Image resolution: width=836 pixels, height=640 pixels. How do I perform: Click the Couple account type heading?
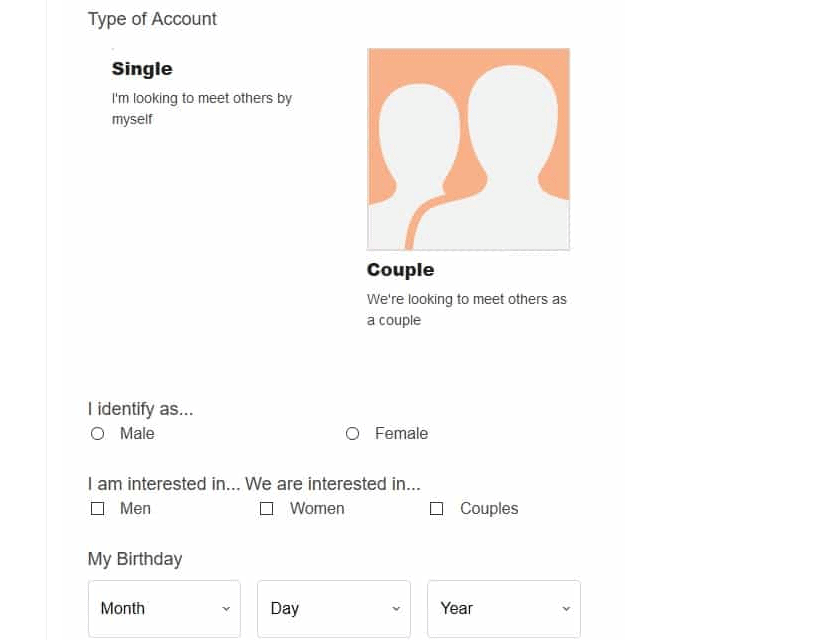point(400,270)
